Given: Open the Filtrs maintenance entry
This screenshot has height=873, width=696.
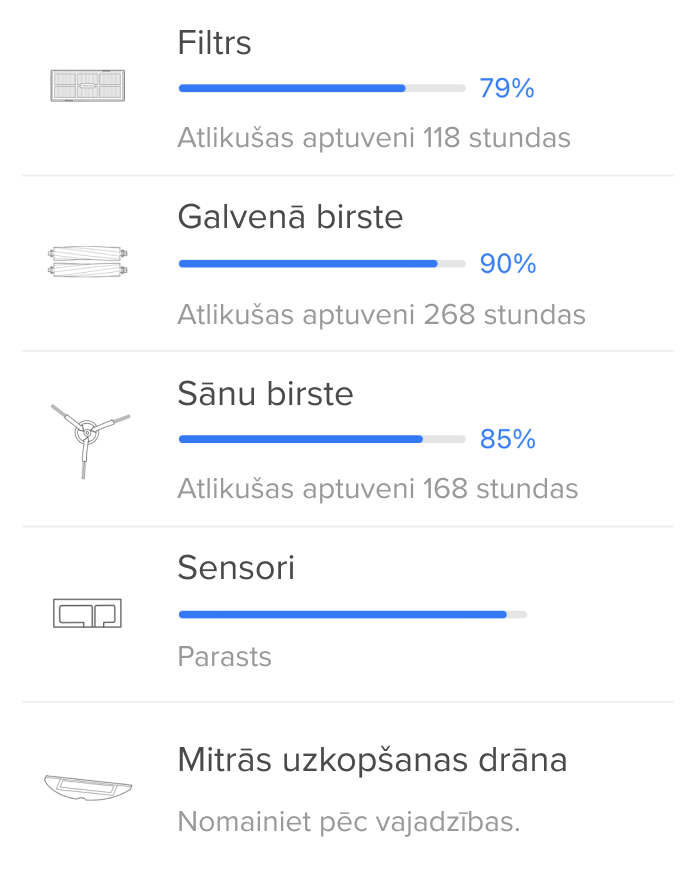Looking at the screenshot, I should [x=214, y=43].
